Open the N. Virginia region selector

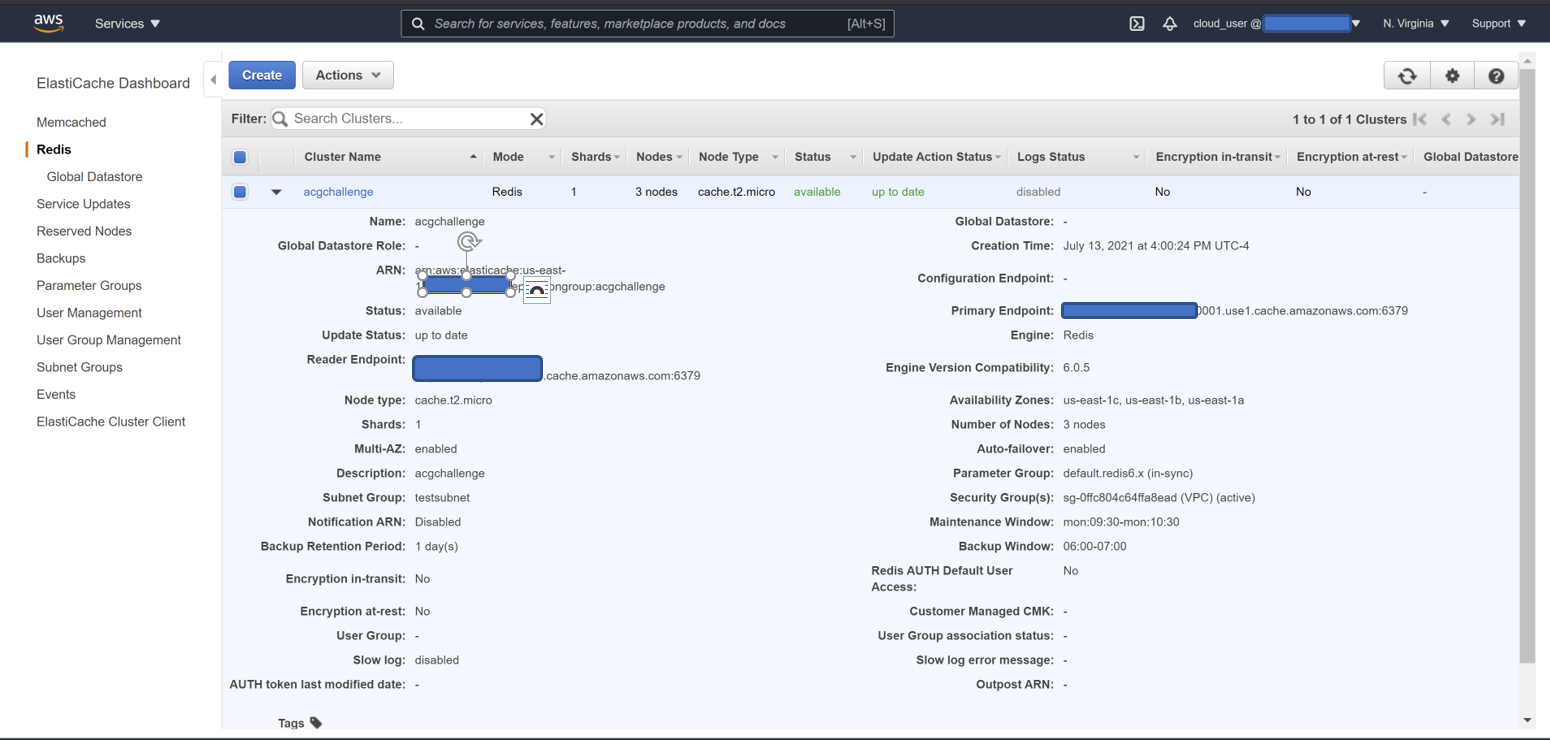pos(1416,23)
